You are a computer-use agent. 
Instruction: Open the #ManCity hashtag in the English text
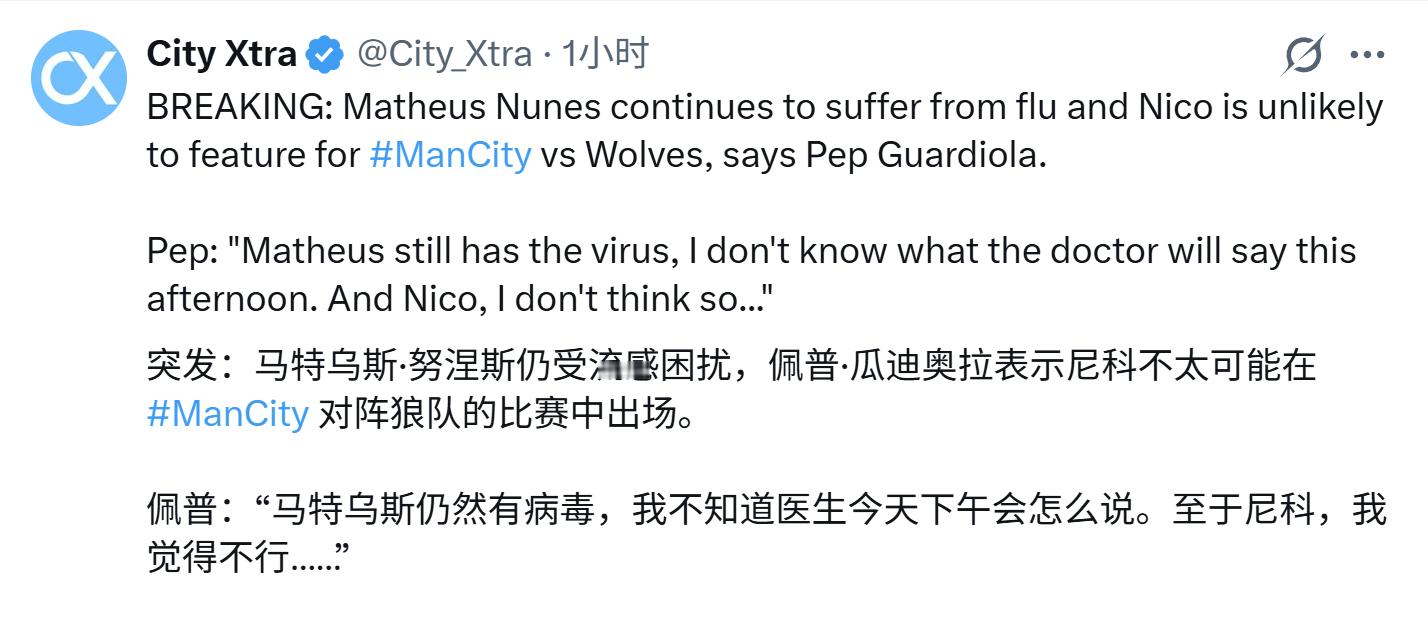[x=449, y=157]
